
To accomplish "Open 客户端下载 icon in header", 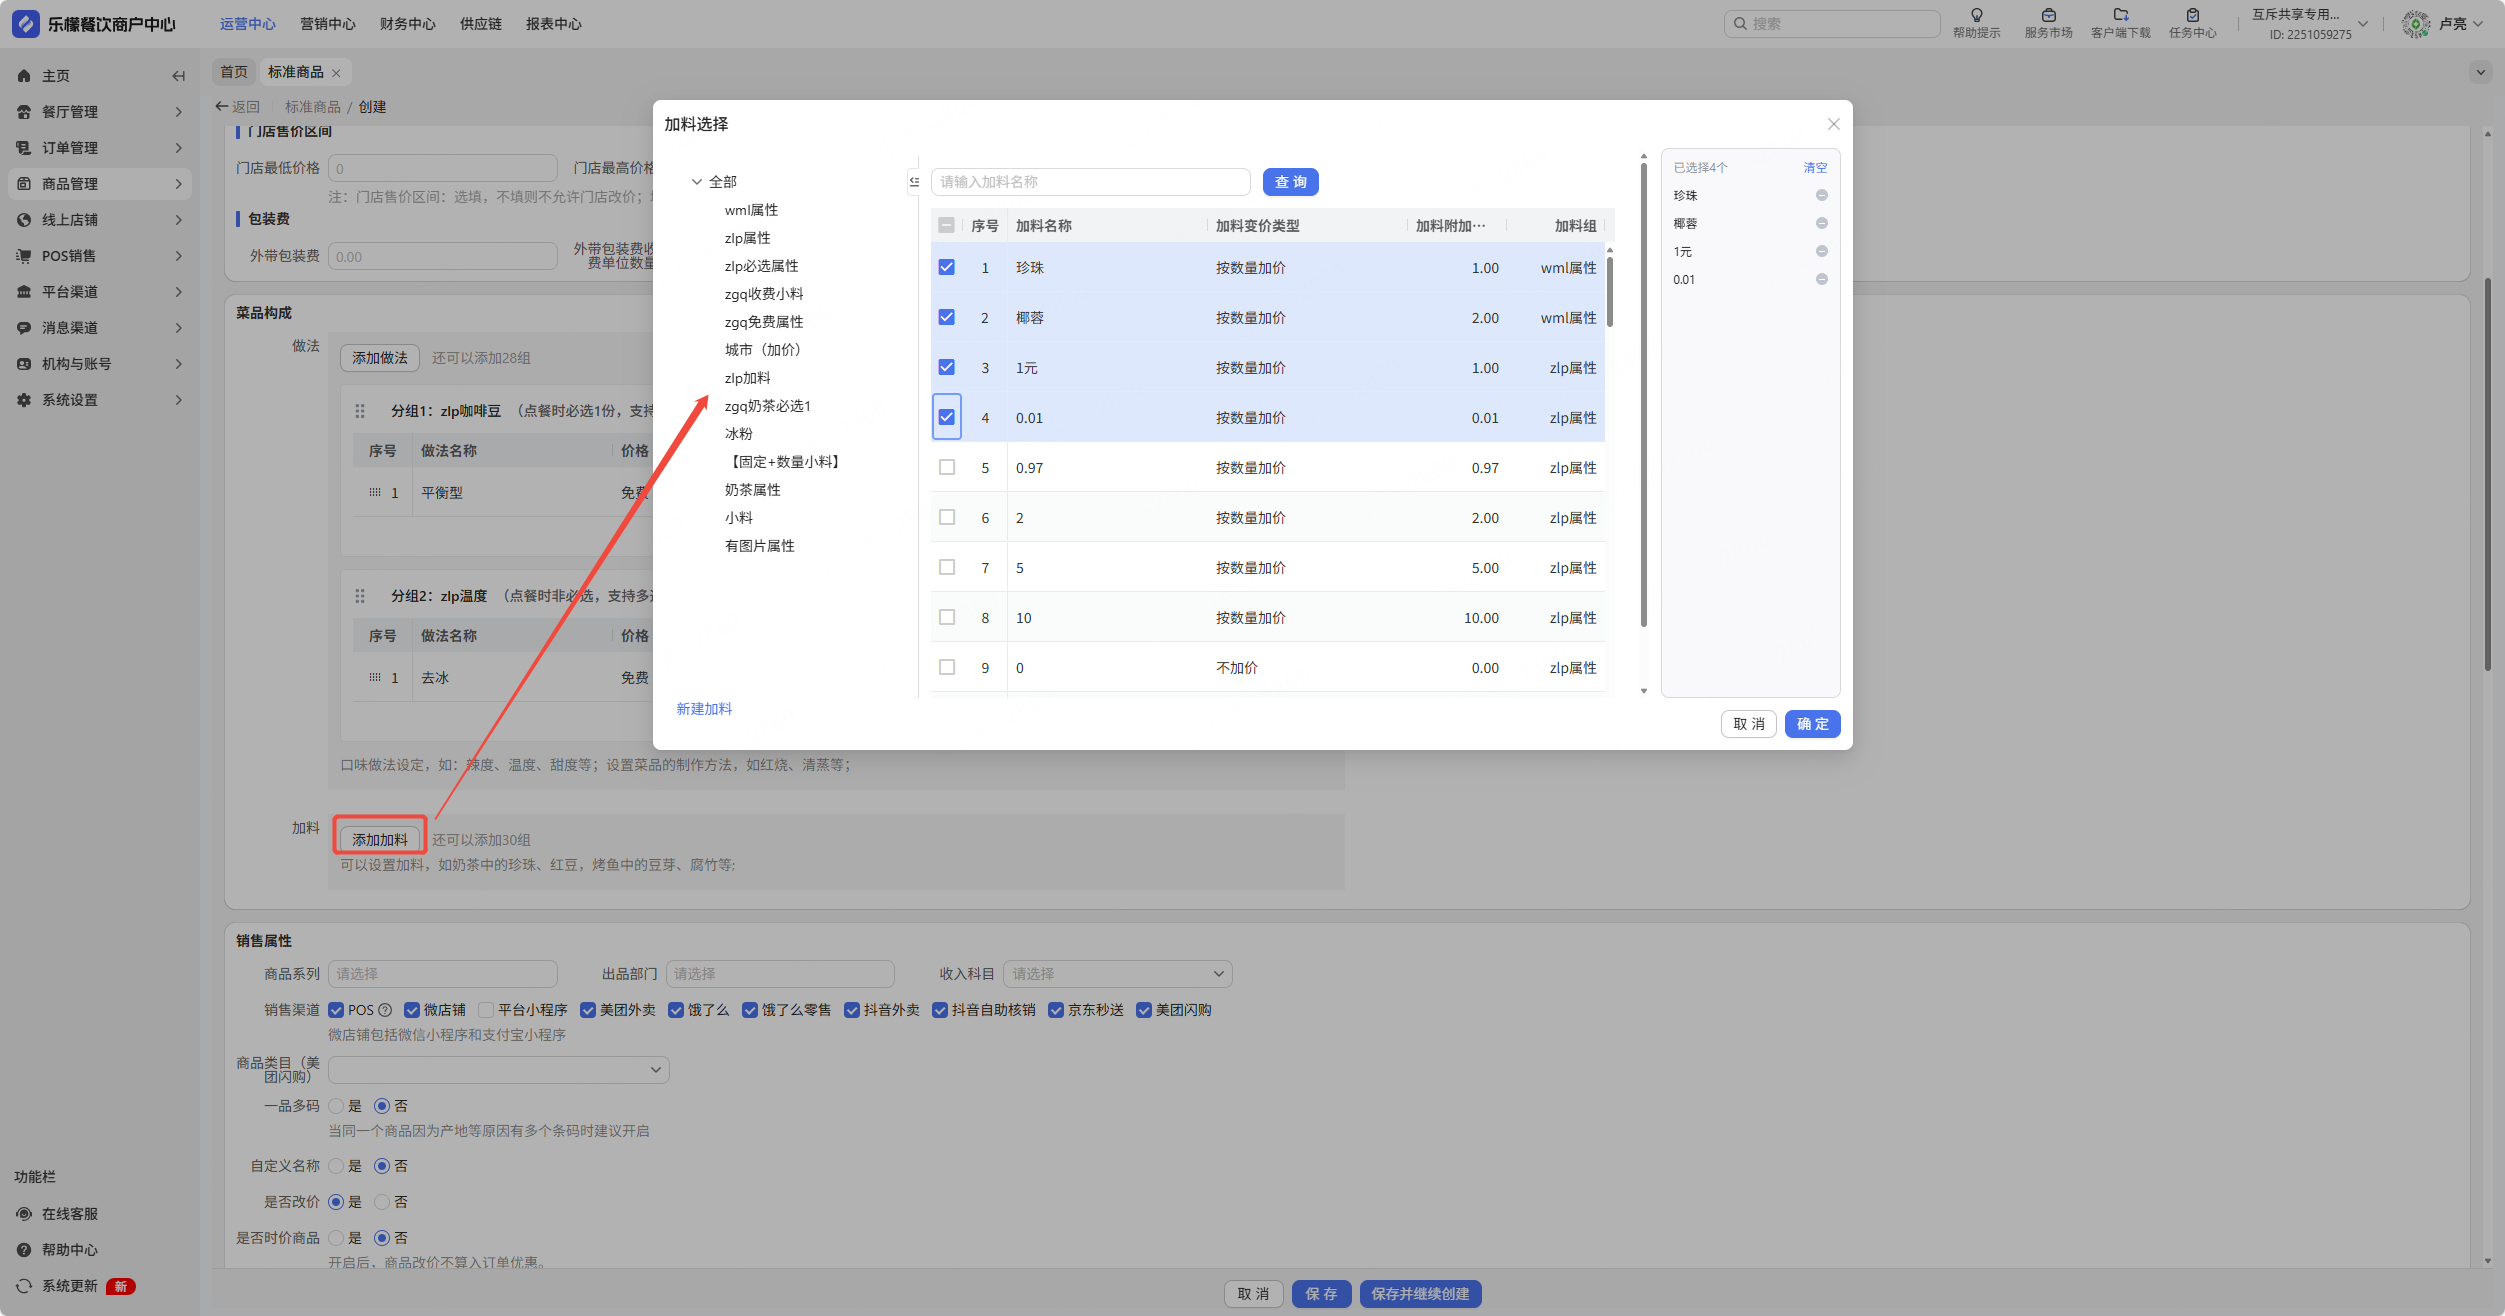I will [2120, 15].
